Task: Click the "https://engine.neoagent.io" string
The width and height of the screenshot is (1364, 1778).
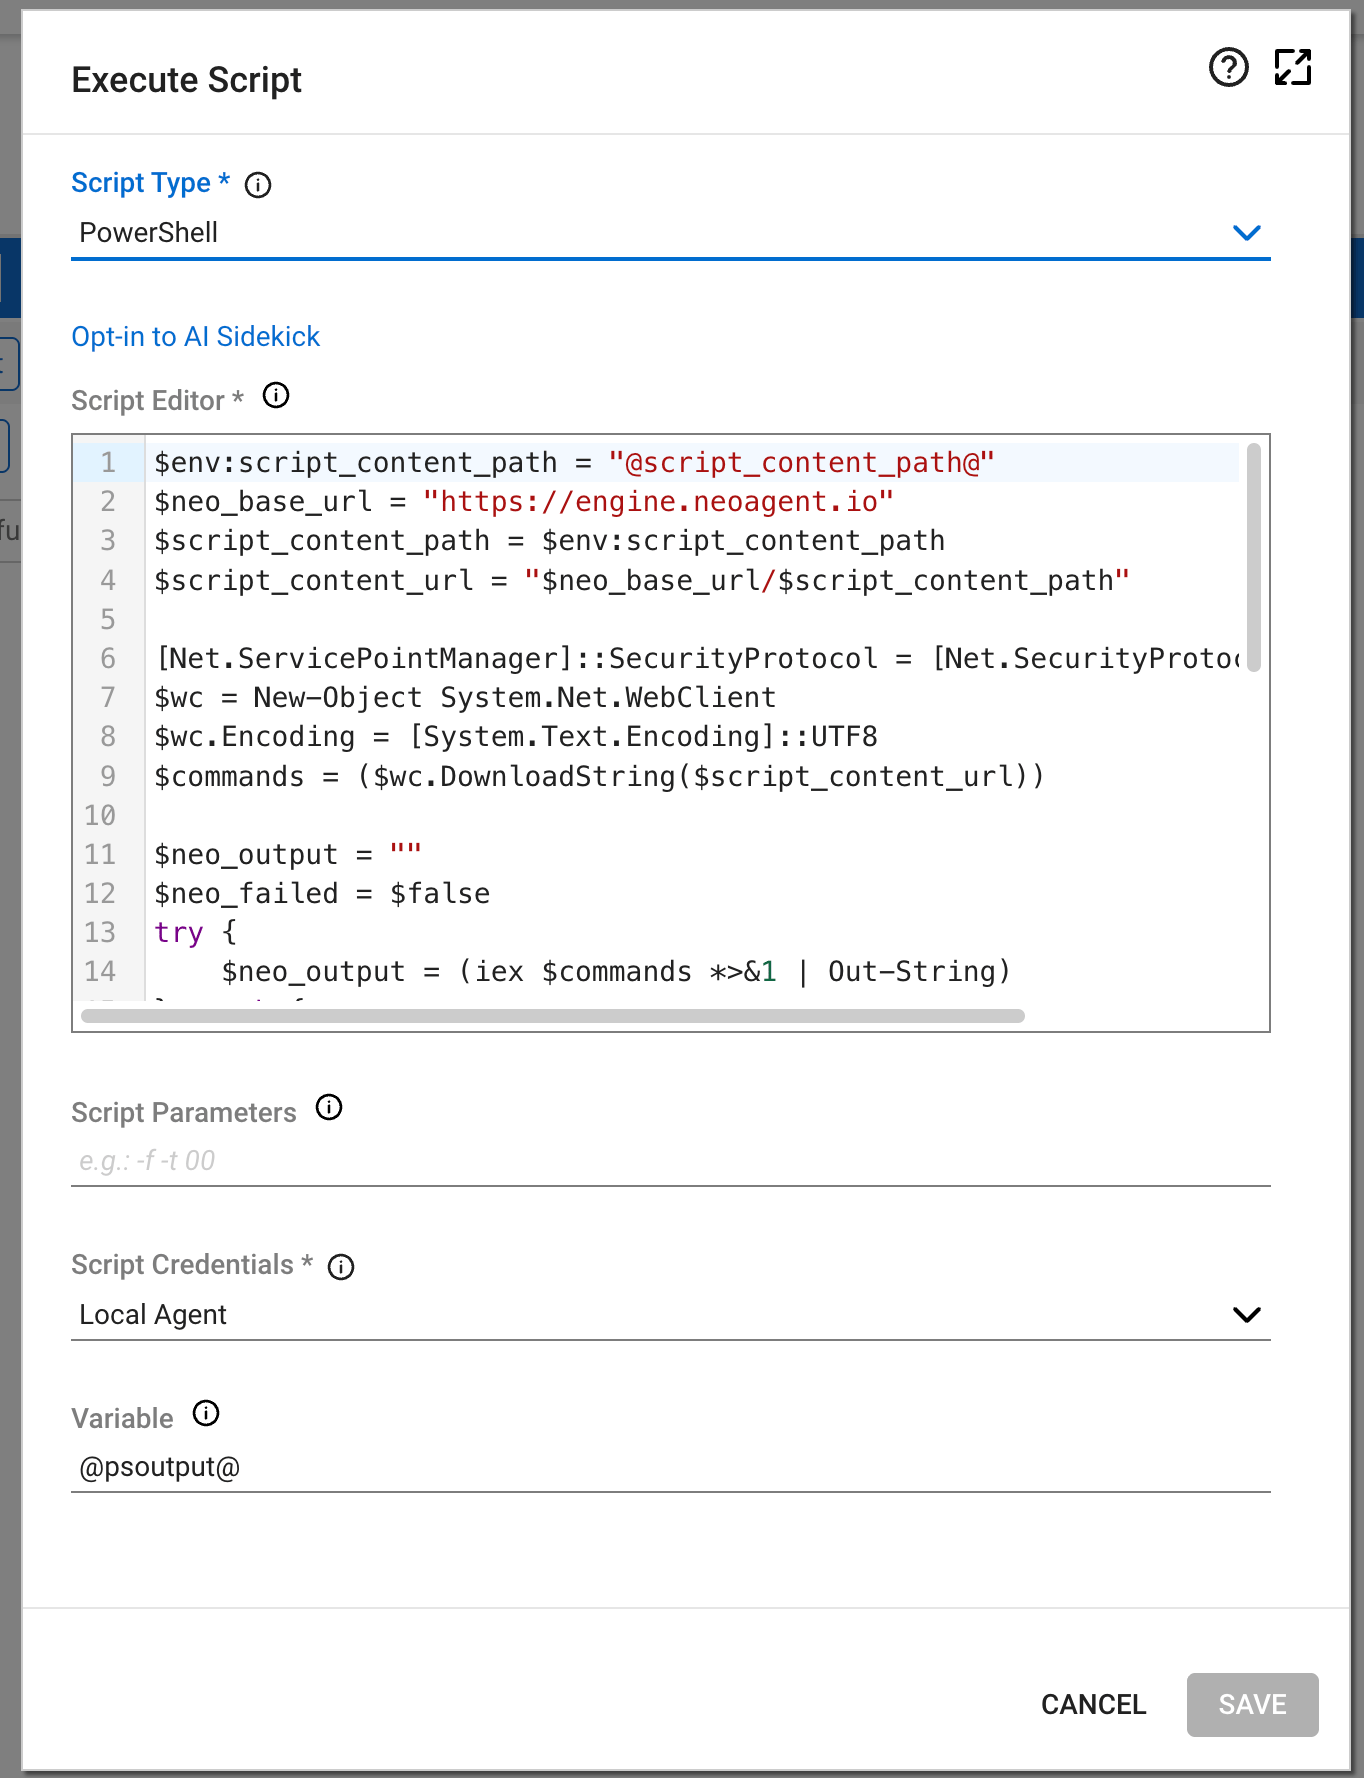Action: coord(658,502)
